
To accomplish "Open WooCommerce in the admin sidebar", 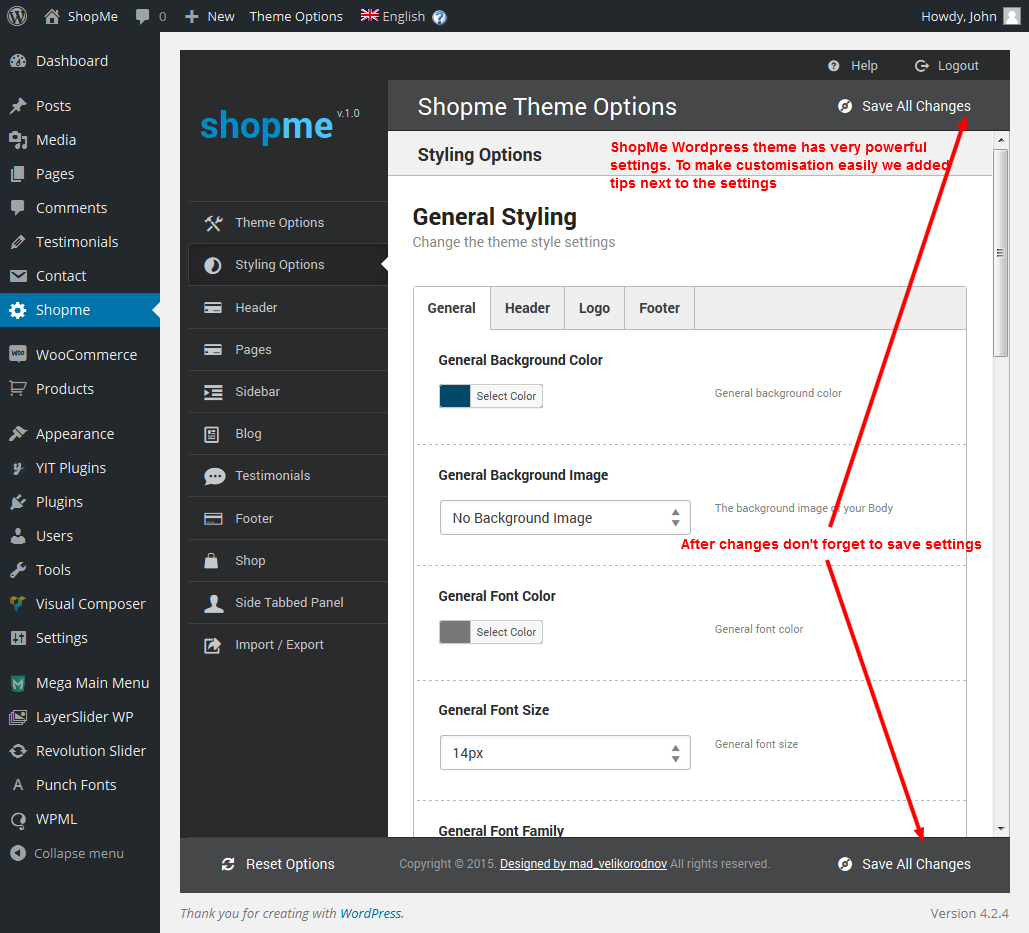I will click(86, 355).
